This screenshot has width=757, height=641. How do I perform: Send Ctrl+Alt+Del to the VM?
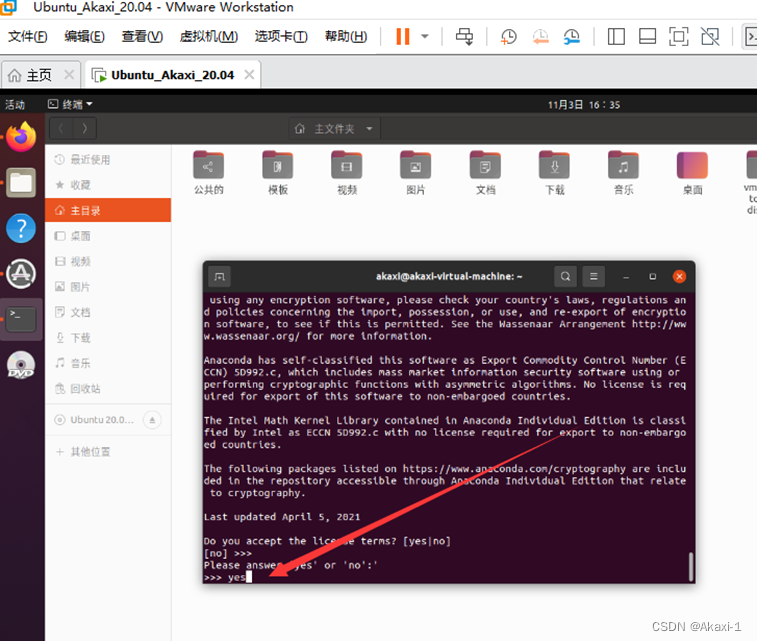pos(464,36)
